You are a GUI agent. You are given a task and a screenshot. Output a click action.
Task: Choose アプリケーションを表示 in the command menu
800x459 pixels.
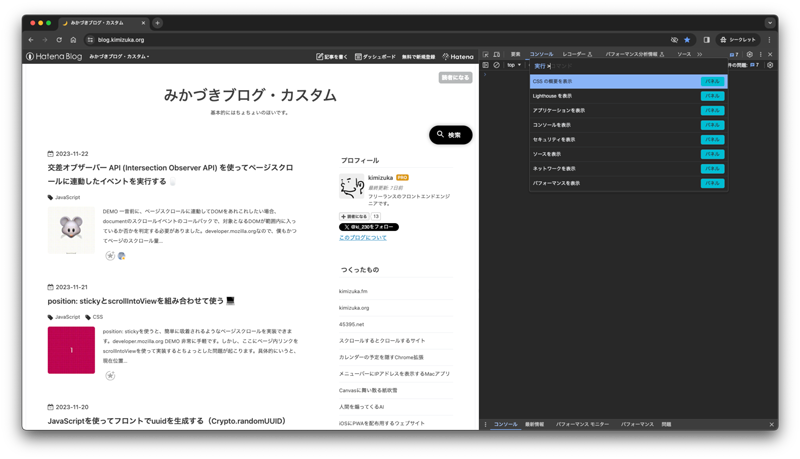[x=629, y=111]
